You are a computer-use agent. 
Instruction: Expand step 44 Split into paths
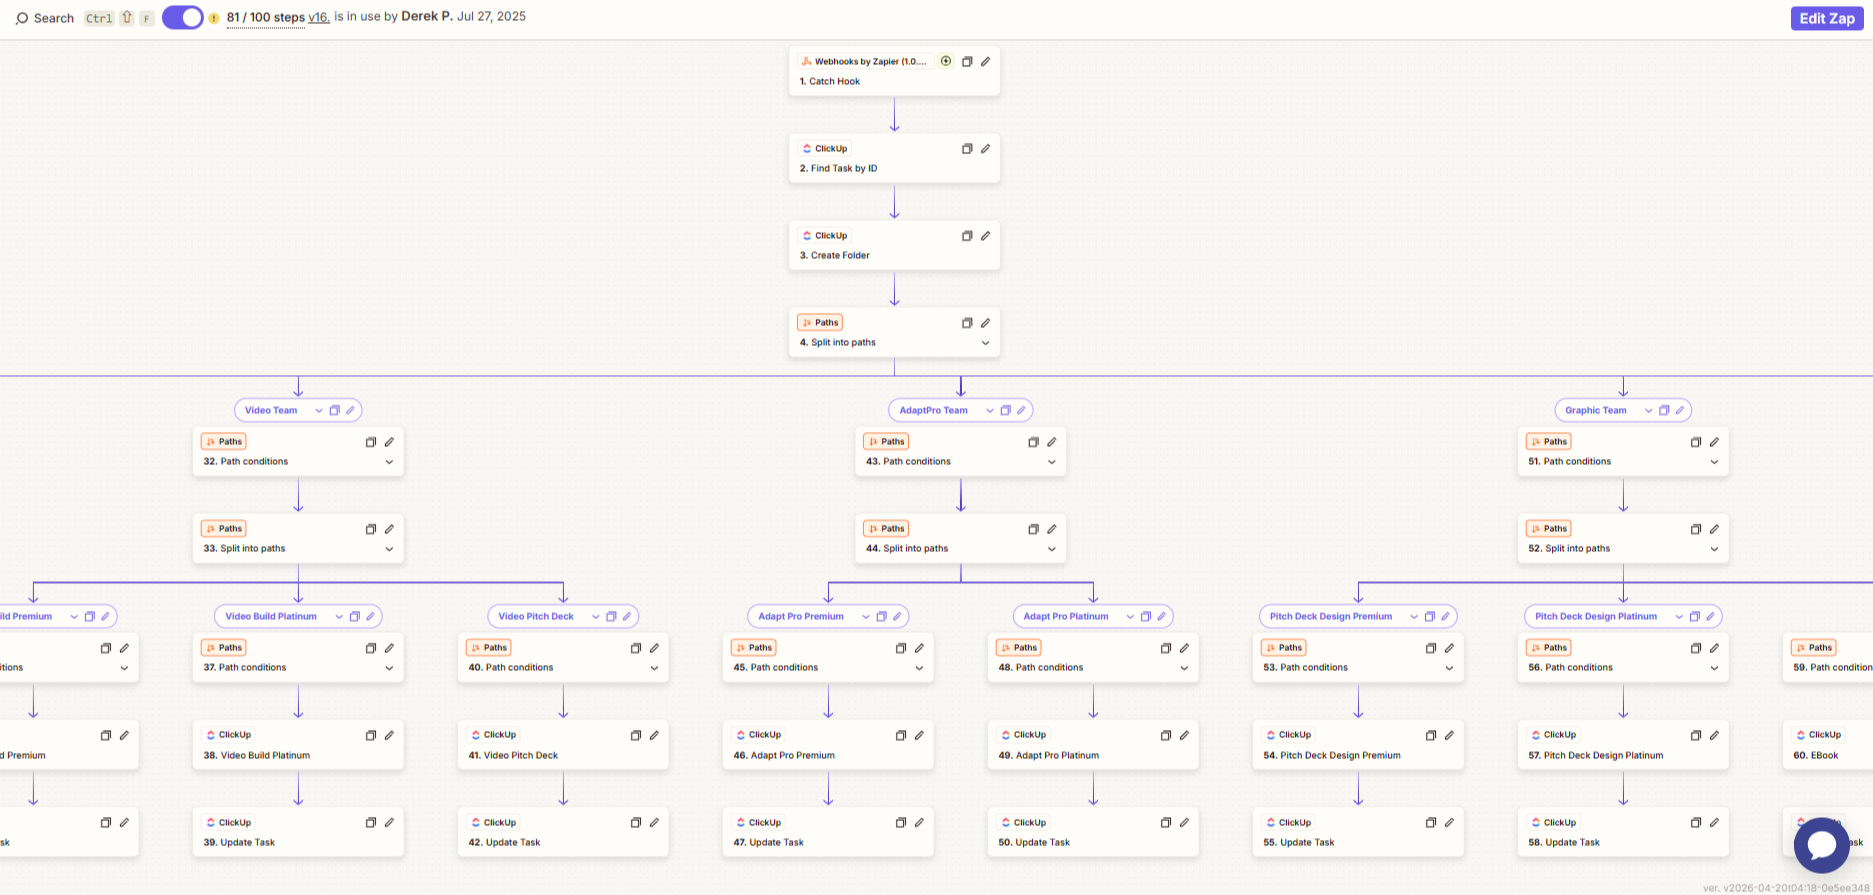click(x=1051, y=549)
